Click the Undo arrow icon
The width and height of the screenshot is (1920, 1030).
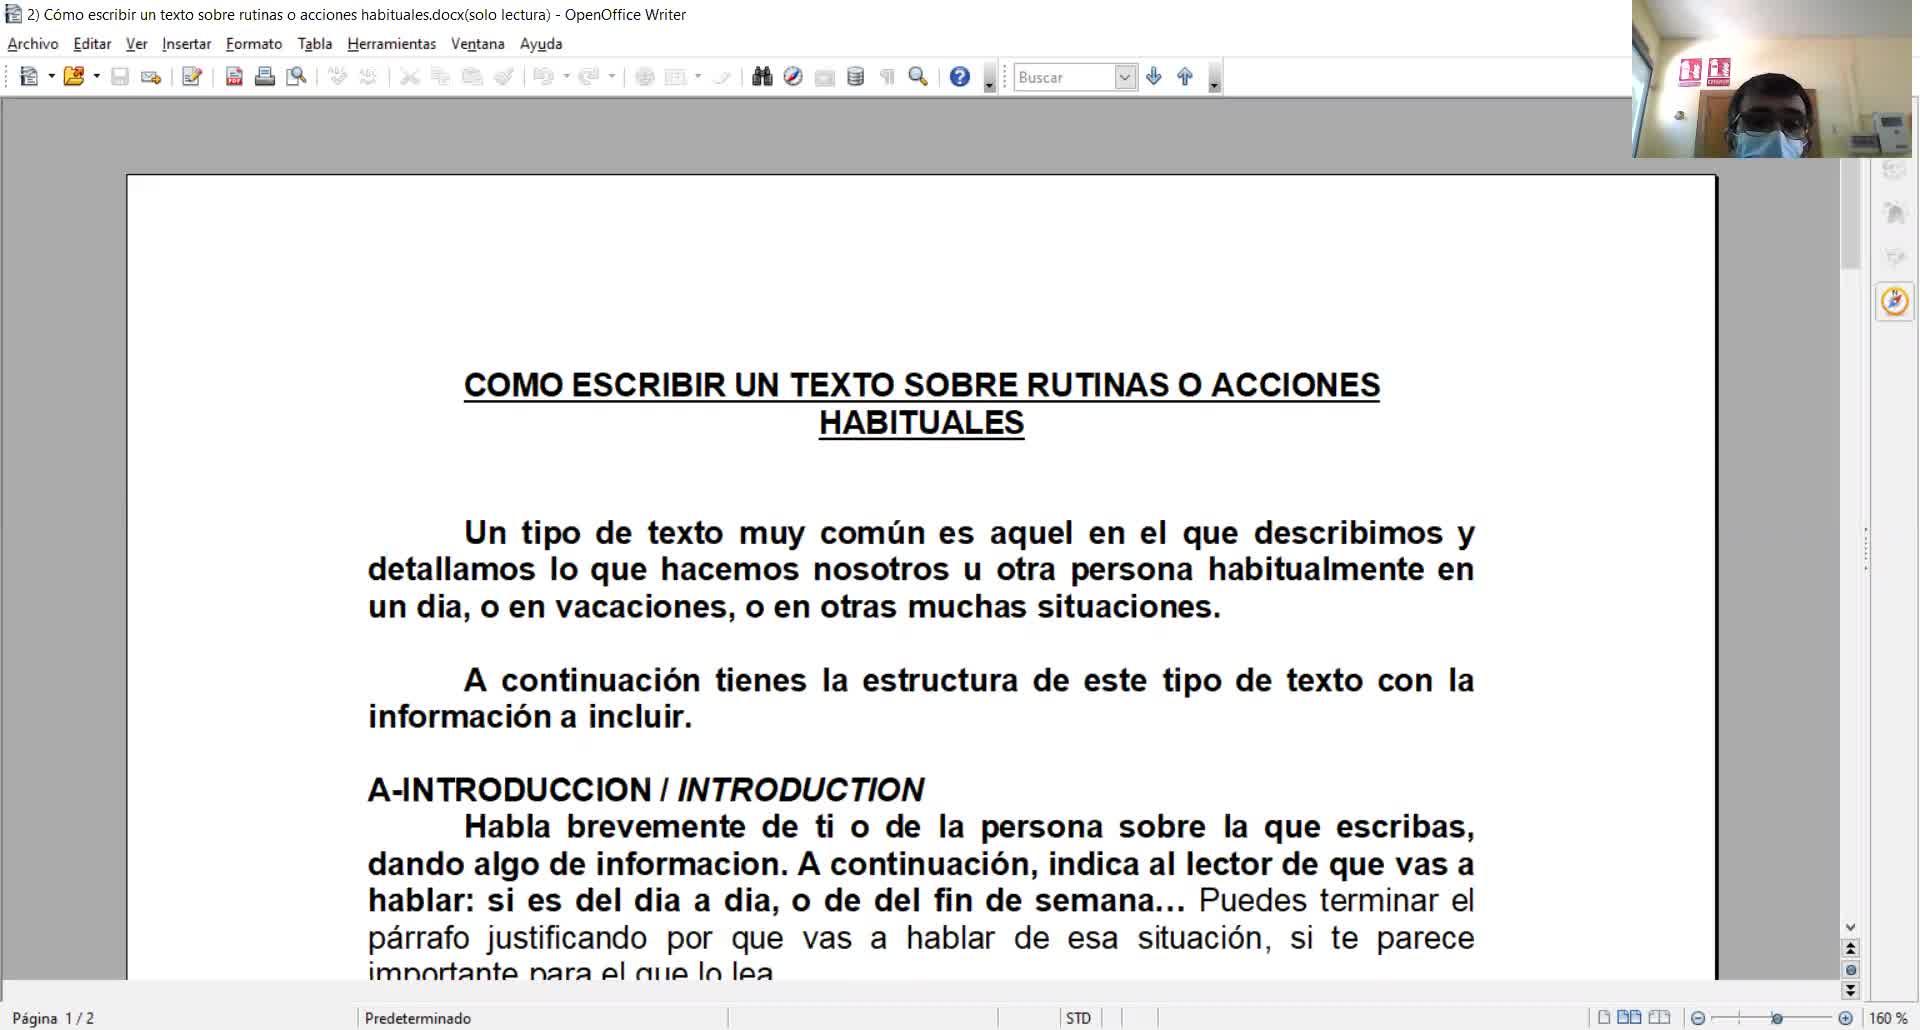[x=544, y=77]
